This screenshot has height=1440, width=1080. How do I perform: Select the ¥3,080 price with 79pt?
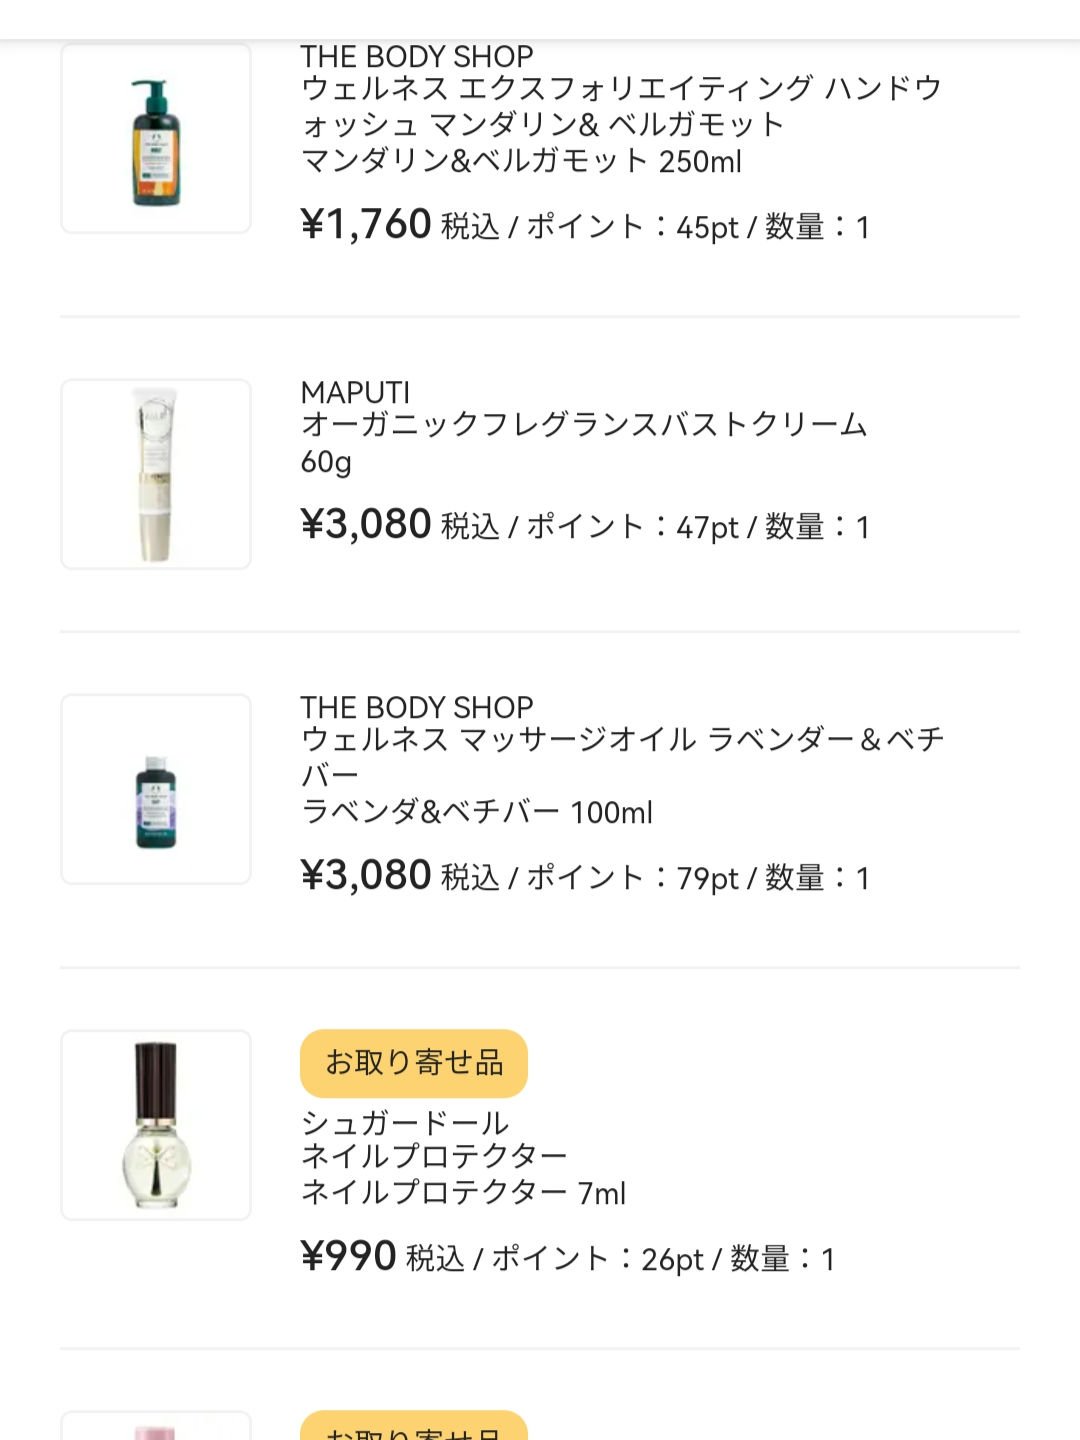pyautogui.click(x=585, y=876)
